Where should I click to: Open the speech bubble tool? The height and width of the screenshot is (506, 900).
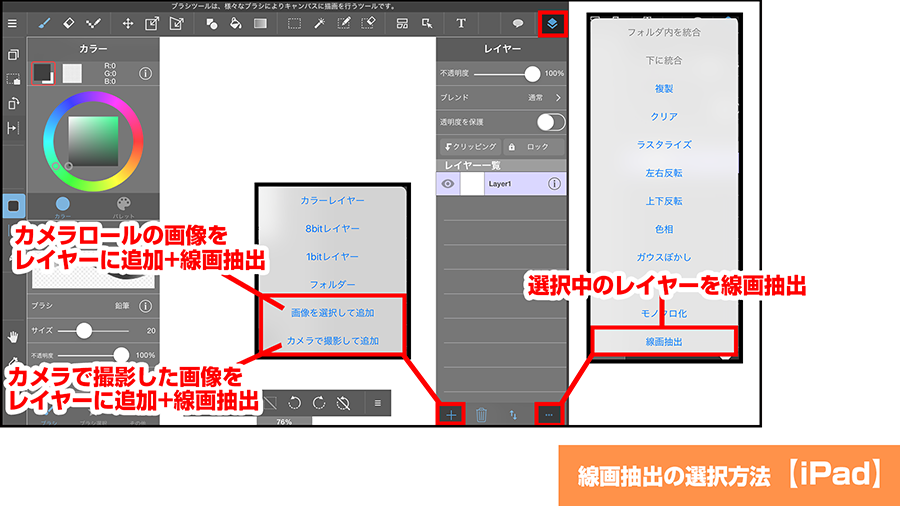click(518, 24)
